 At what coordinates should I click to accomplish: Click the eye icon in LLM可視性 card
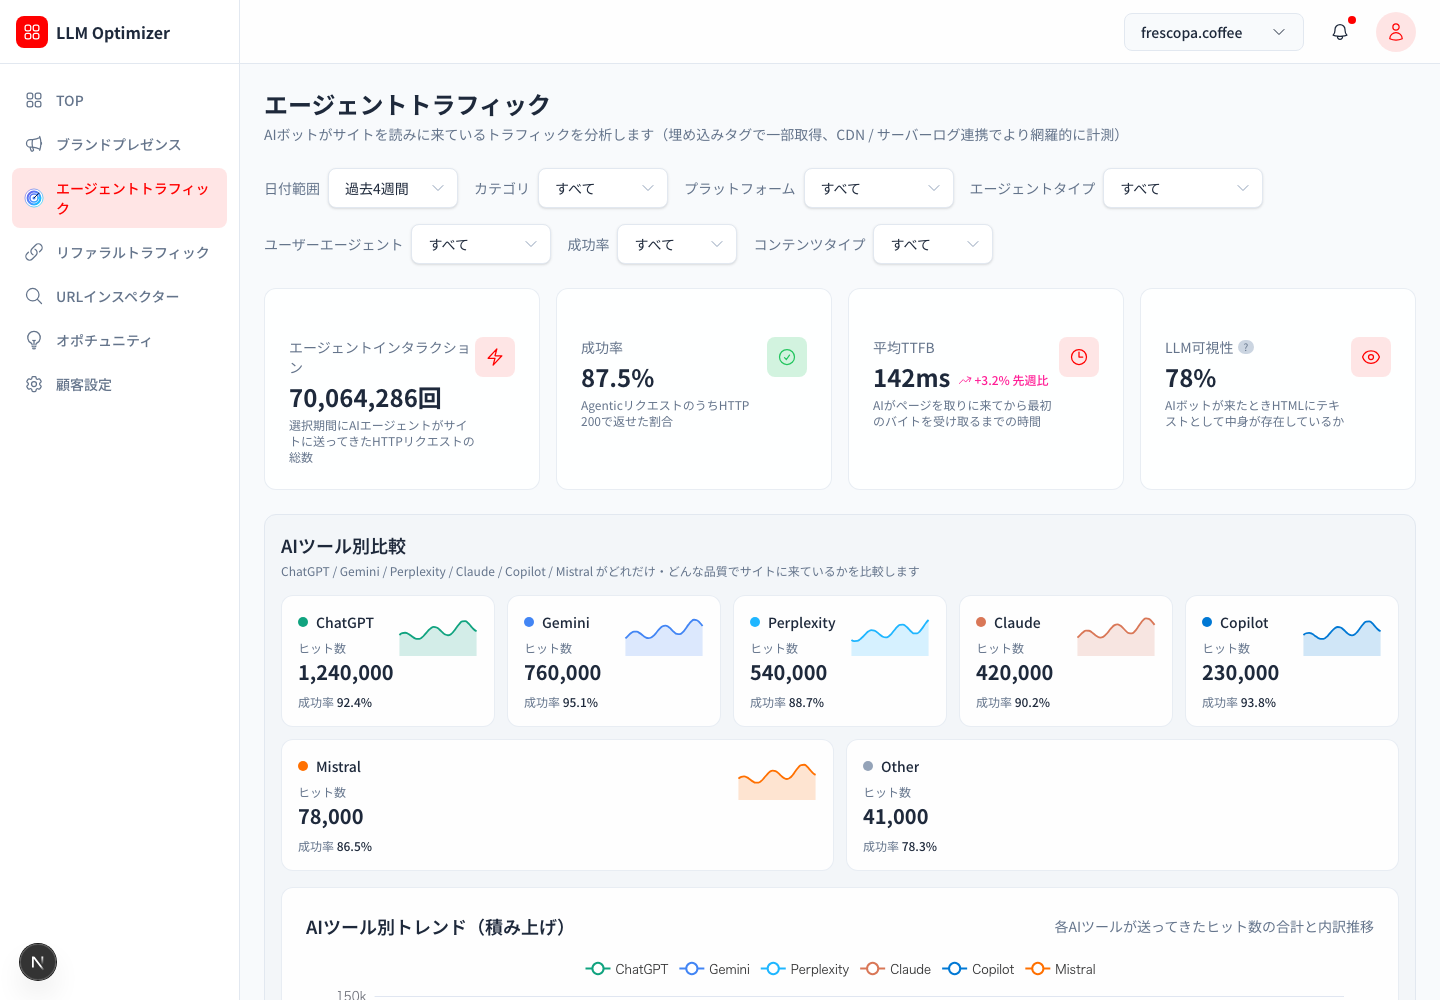point(1371,357)
